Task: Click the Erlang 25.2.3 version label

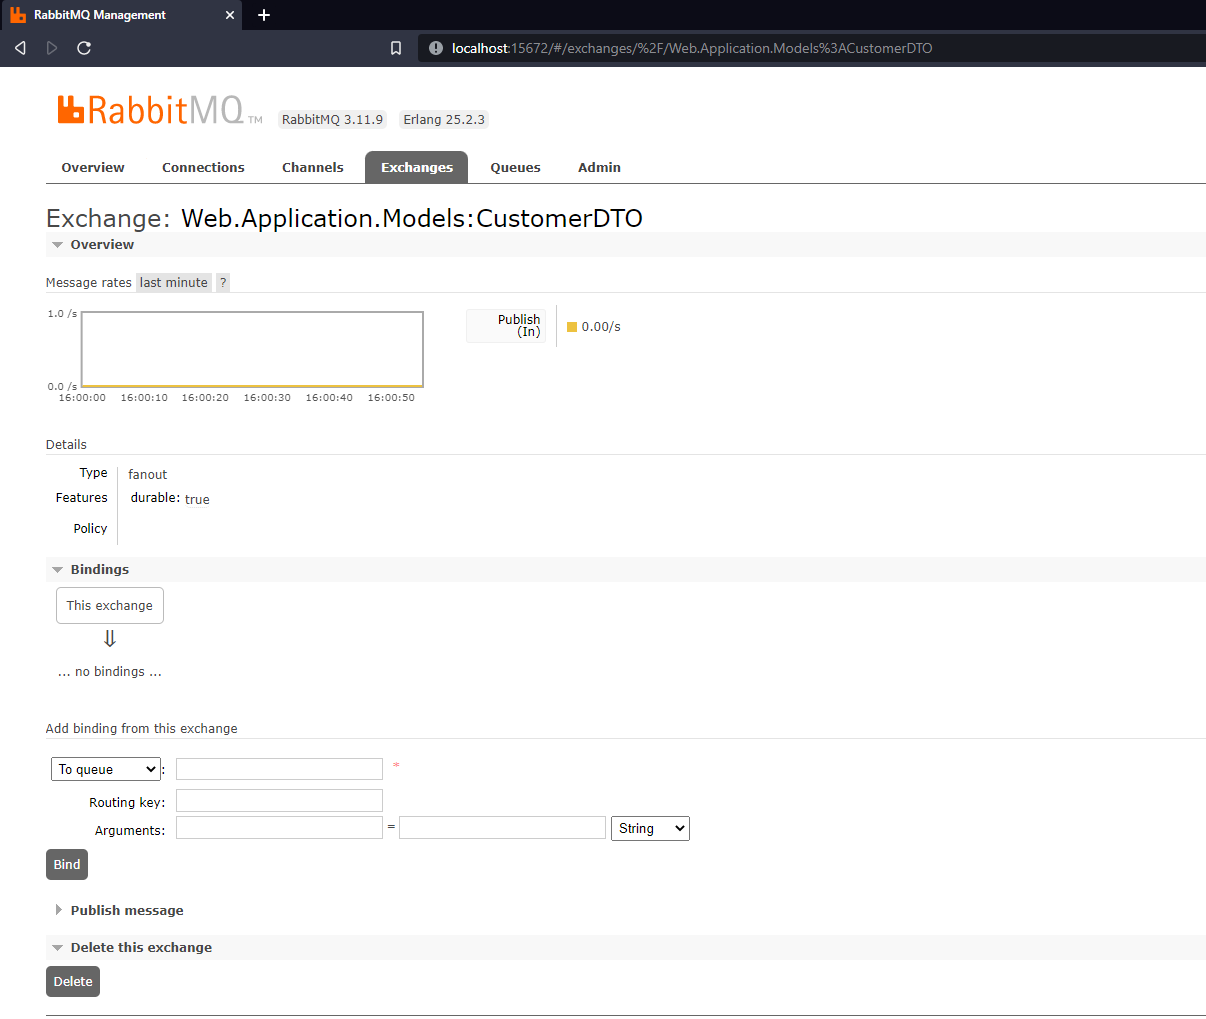Action: click(444, 120)
